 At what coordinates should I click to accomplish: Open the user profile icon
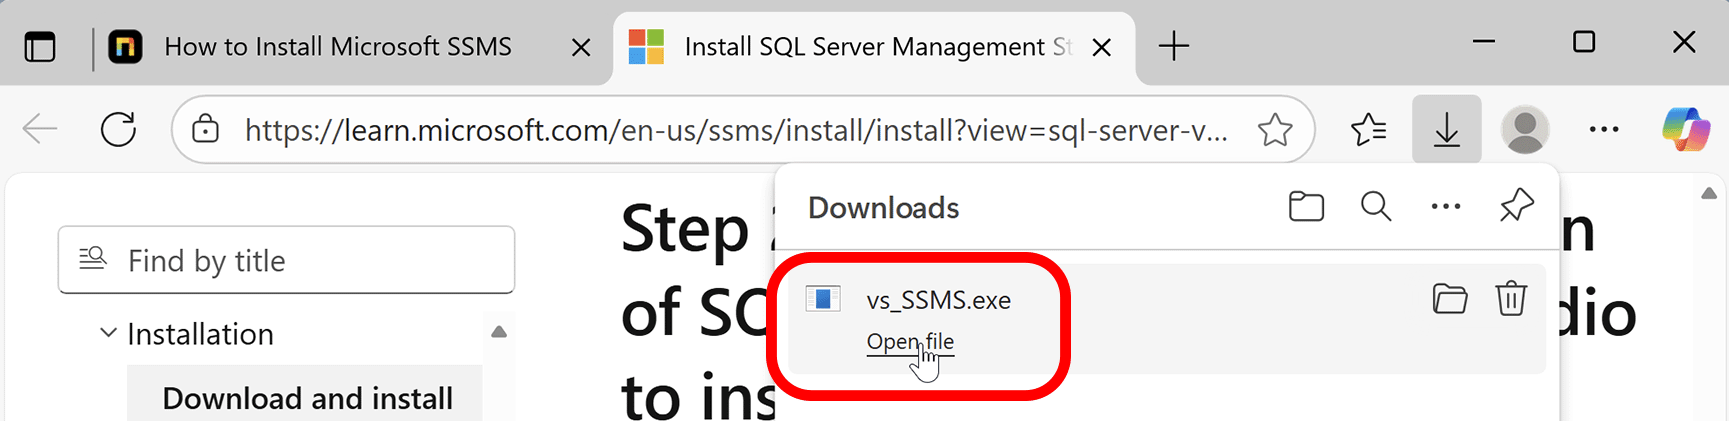[1525, 129]
